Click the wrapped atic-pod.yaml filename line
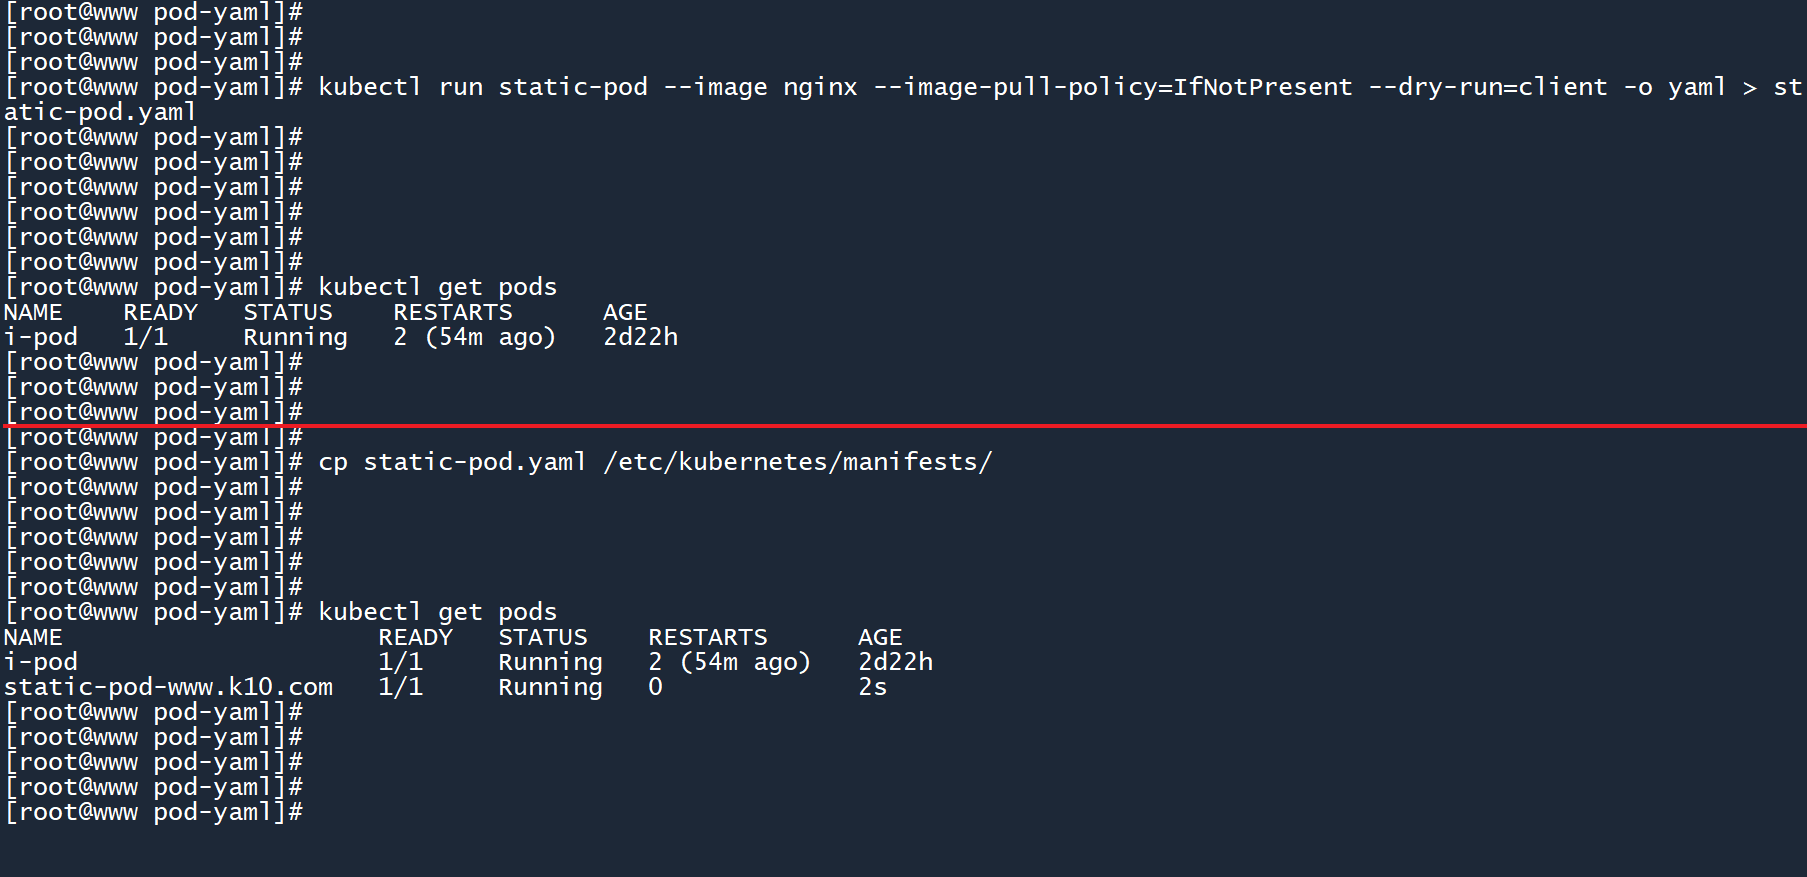Image resolution: width=1807 pixels, height=877 pixels. pyautogui.click(x=100, y=113)
